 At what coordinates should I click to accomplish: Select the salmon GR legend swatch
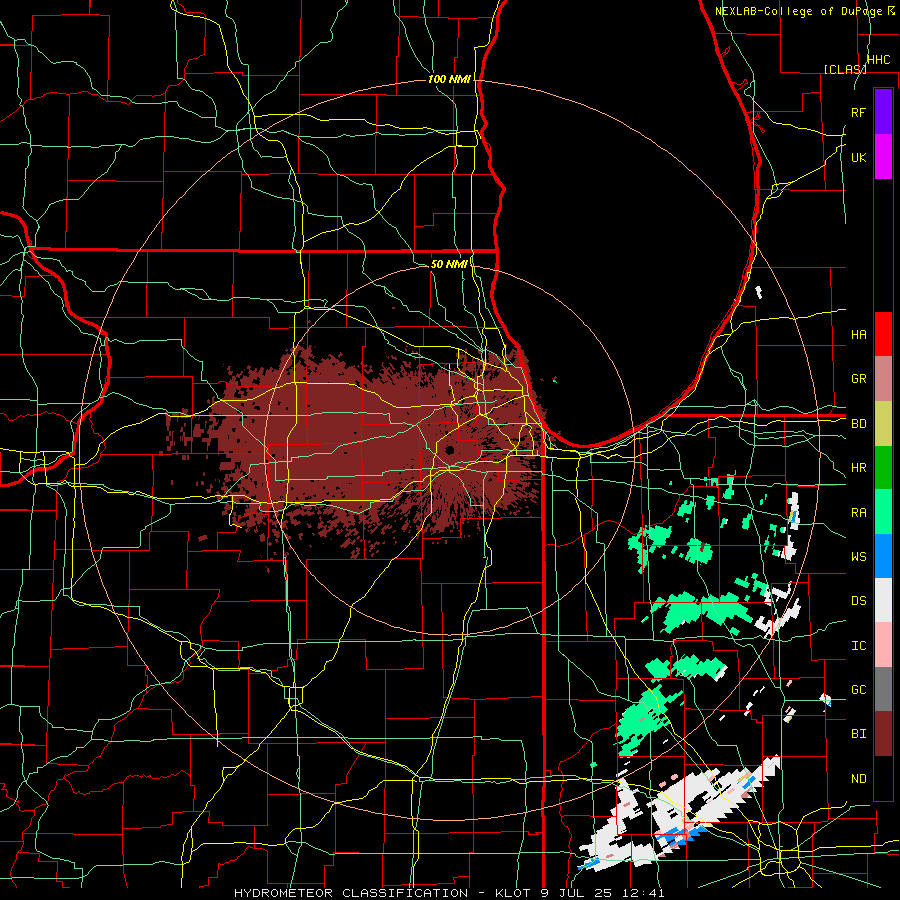point(883,378)
